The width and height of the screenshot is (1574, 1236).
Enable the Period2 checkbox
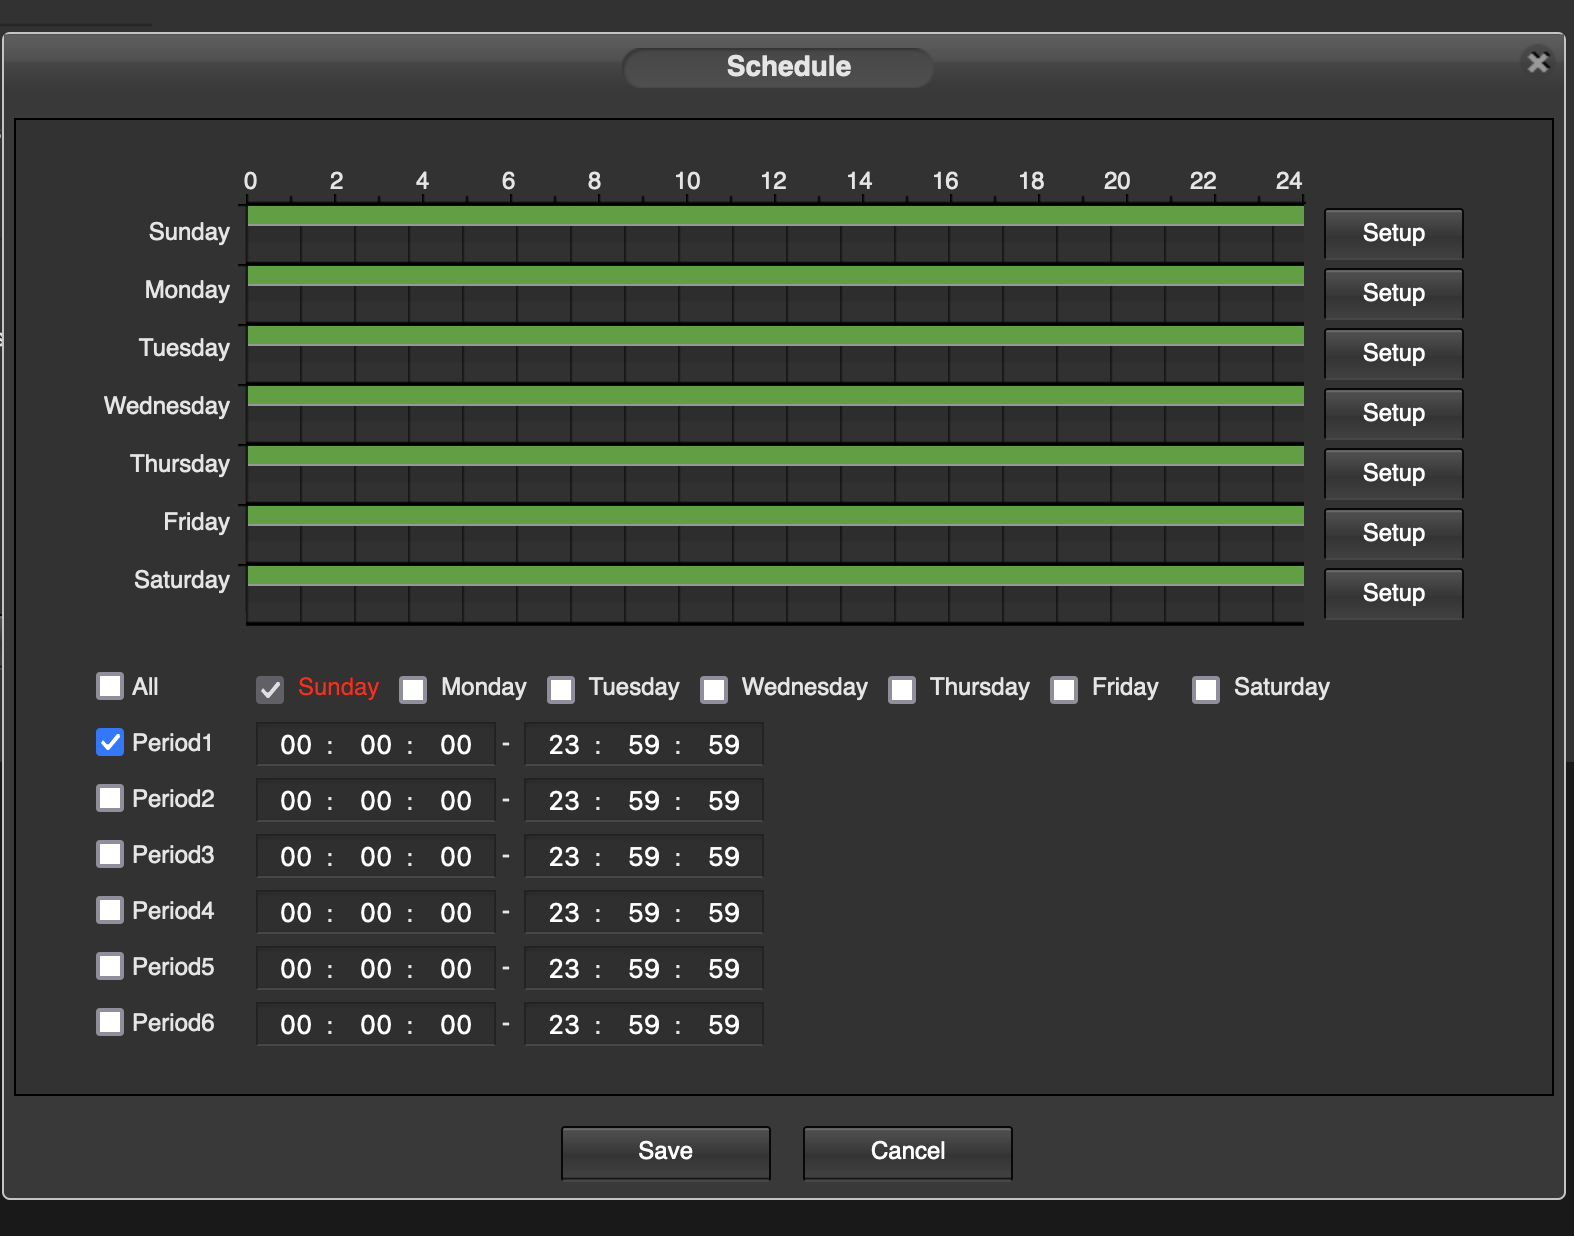(110, 798)
